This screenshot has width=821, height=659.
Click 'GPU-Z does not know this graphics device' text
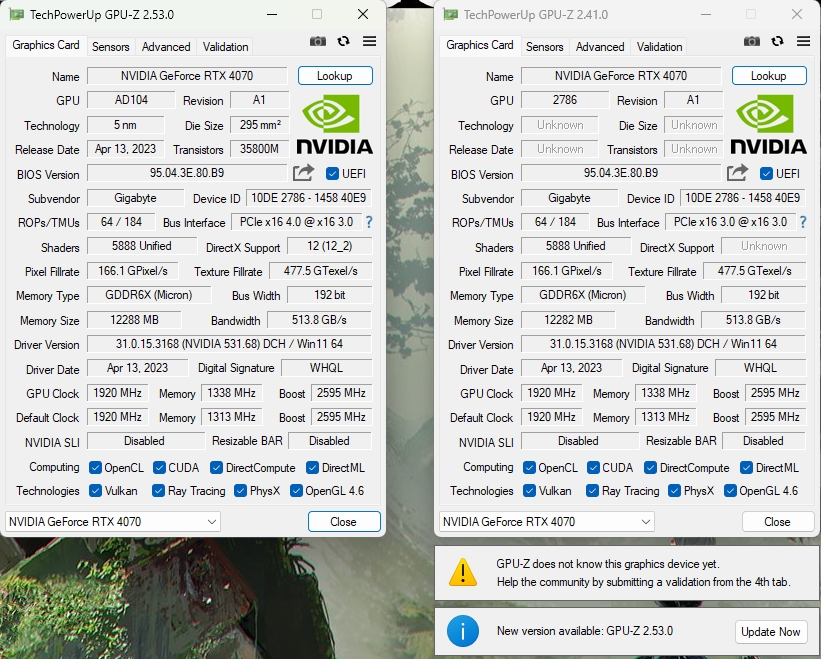pyautogui.click(x=608, y=564)
